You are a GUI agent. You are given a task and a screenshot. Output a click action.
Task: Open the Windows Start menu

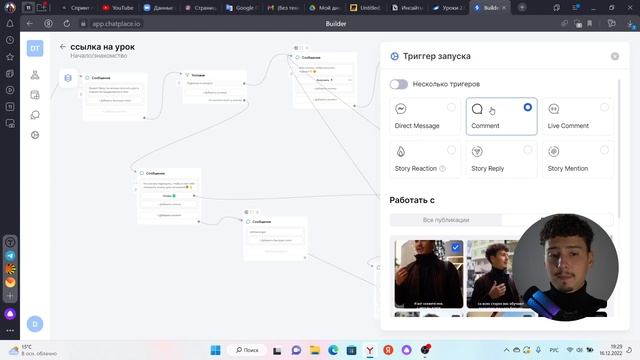(215, 350)
